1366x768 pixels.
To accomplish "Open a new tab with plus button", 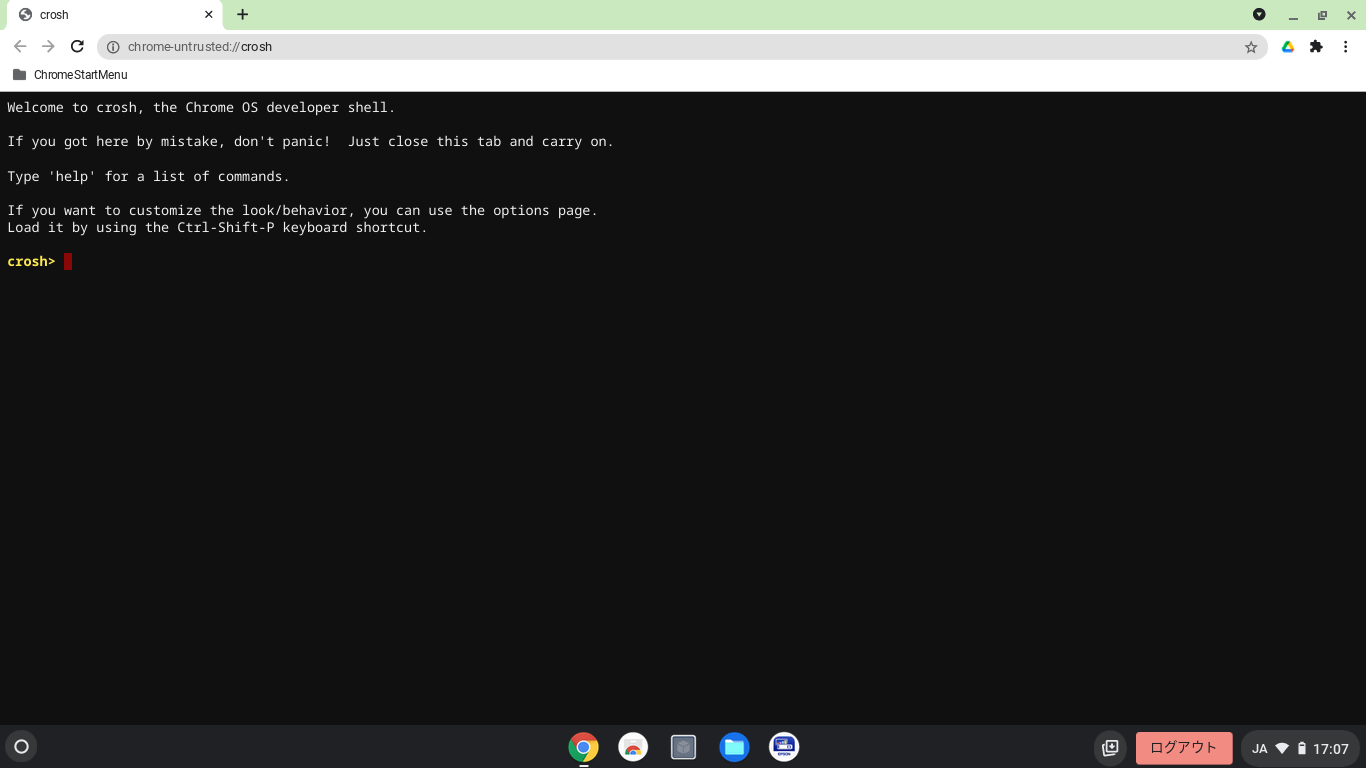I will click(242, 15).
